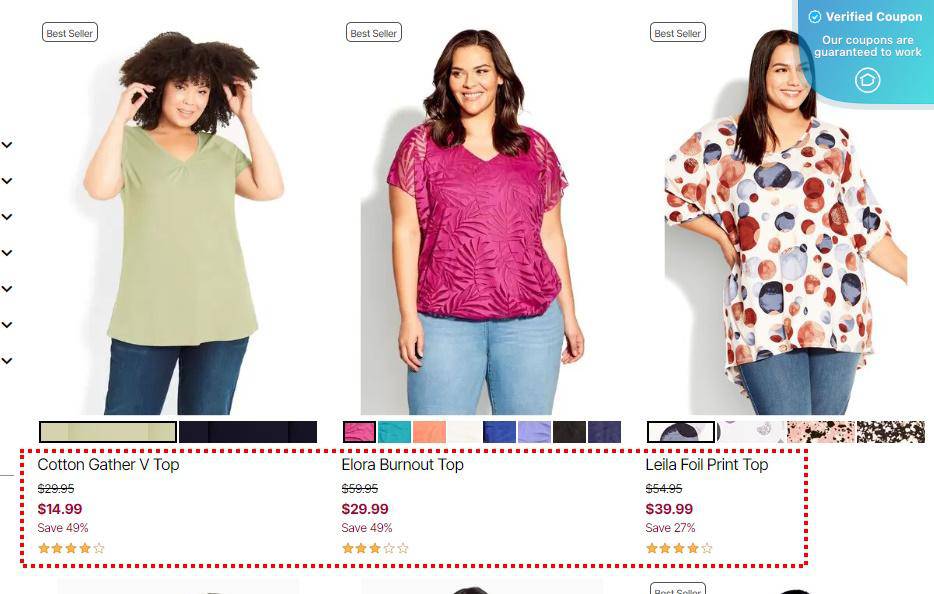Expand the bottommost sidebar filter chevron

(7, 360)
